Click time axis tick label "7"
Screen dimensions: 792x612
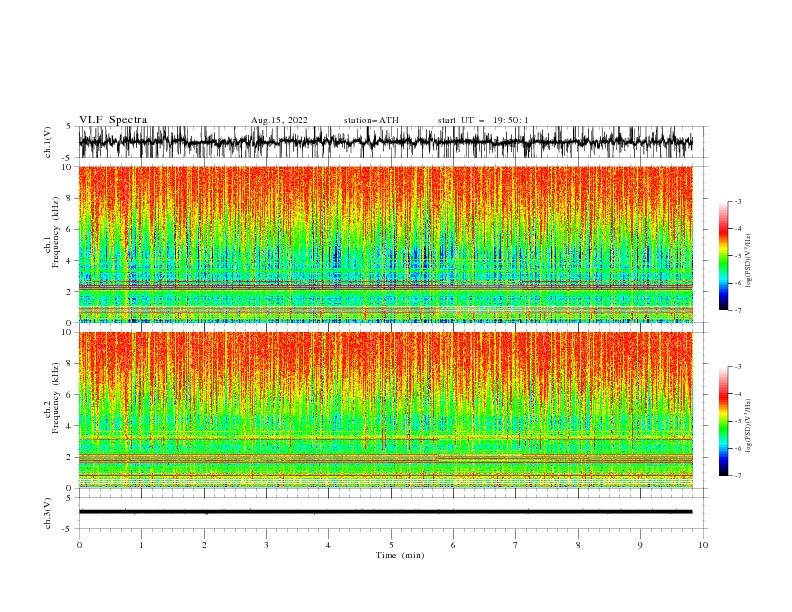516,545
